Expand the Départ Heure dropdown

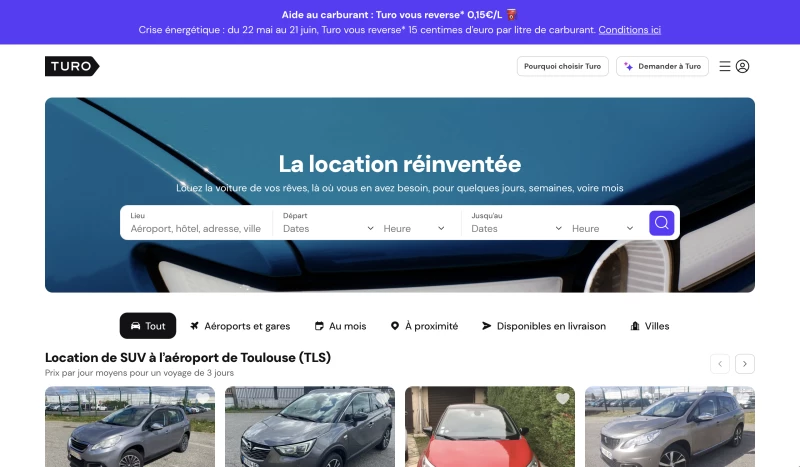[414, 229]
